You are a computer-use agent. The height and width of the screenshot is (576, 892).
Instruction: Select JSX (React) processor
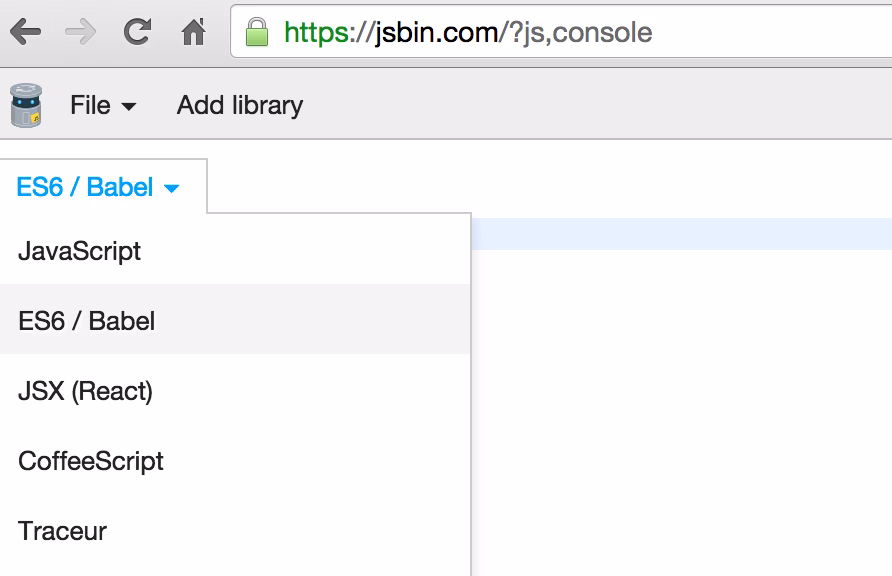click(86, 390)
